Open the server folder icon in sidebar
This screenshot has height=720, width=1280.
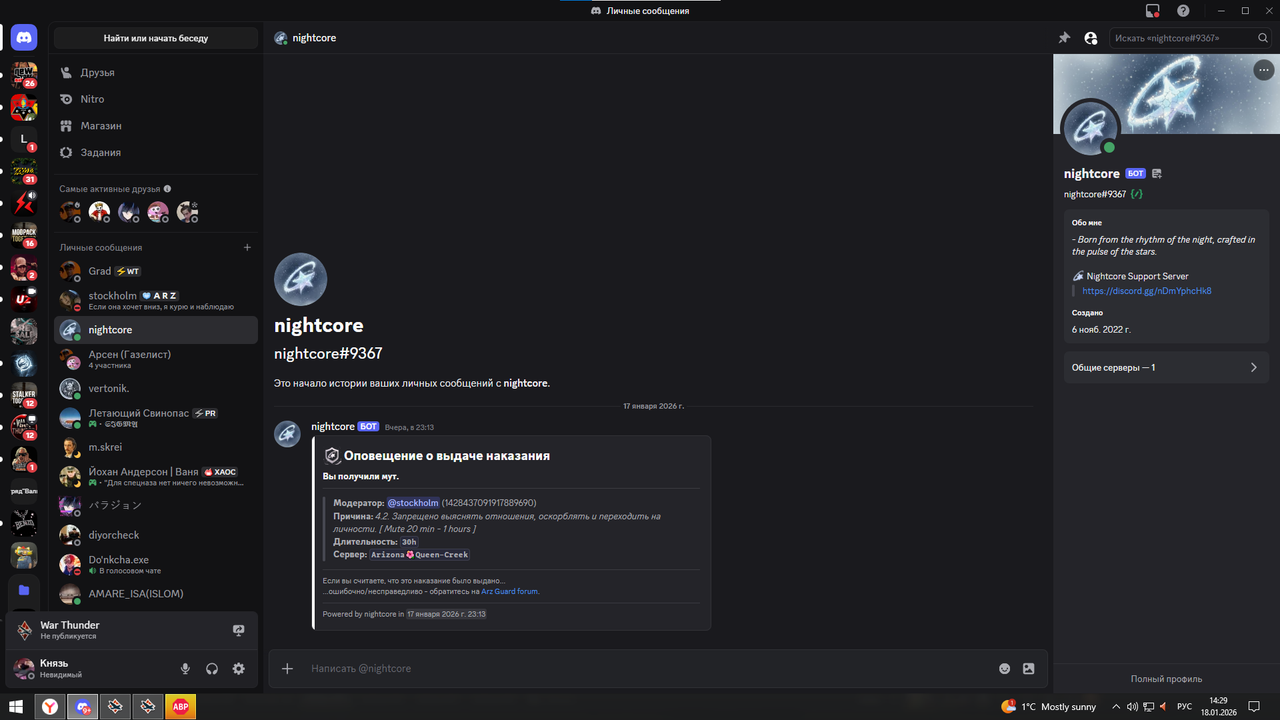[x=24, y=590]
